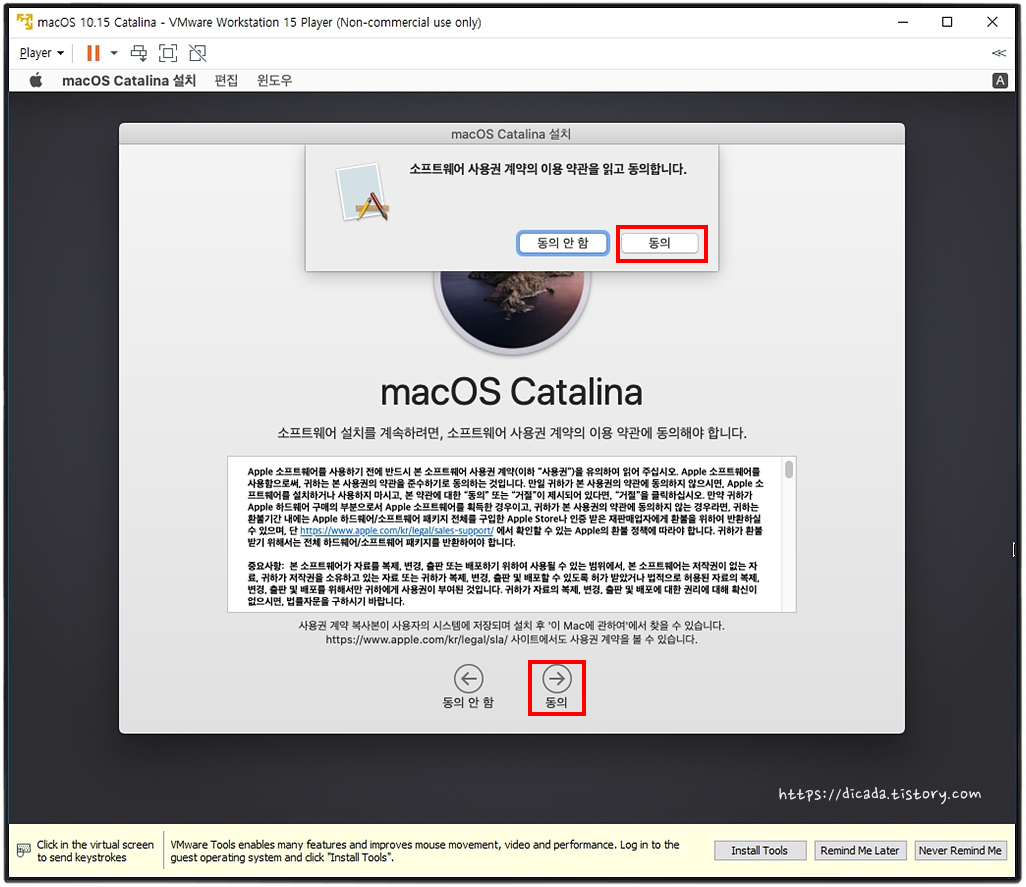Click the installer app icon in dialog
The height and width of the screenshot is (887, 1026).
pos(362,192)
